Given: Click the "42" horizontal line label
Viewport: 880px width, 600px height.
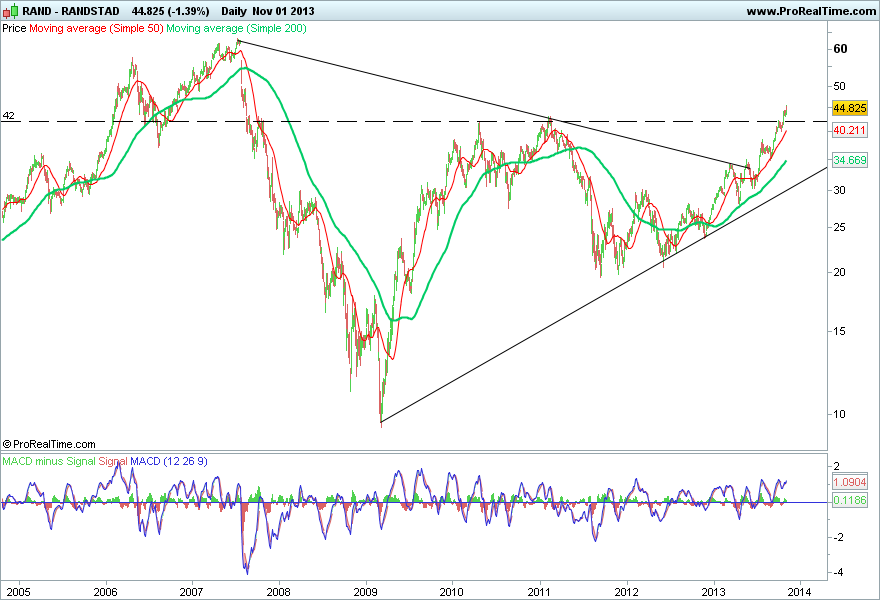Looking at the screenshot, I should (8, 116).
